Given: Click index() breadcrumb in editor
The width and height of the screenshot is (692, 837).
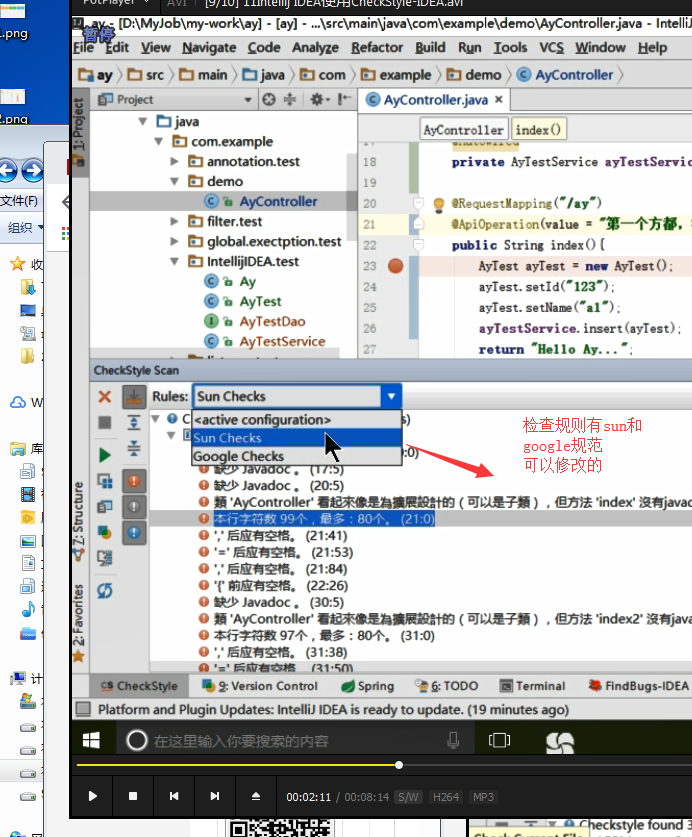Looking at the screenshot, I should pyautogui.click(x=538, y=130).
